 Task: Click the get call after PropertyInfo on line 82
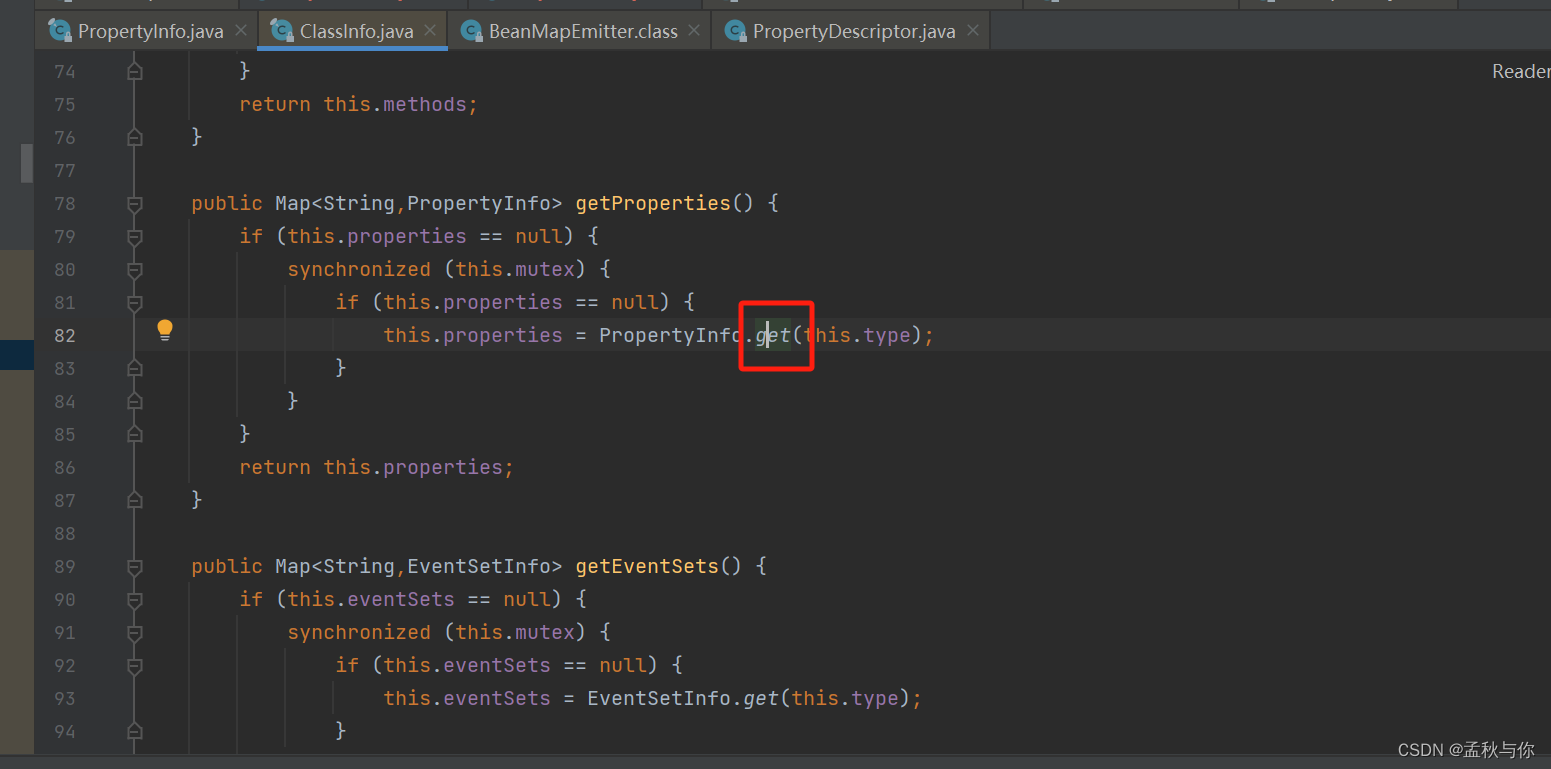point(773,335)
